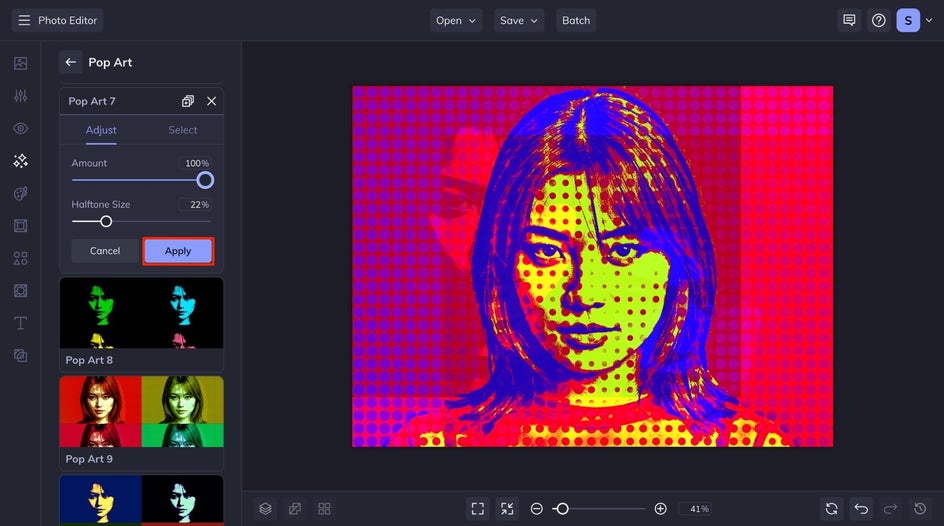The image size is (944, 526).
Task: Click the fill screen collapse arrows icon
Action: click(x=507, y=509)
